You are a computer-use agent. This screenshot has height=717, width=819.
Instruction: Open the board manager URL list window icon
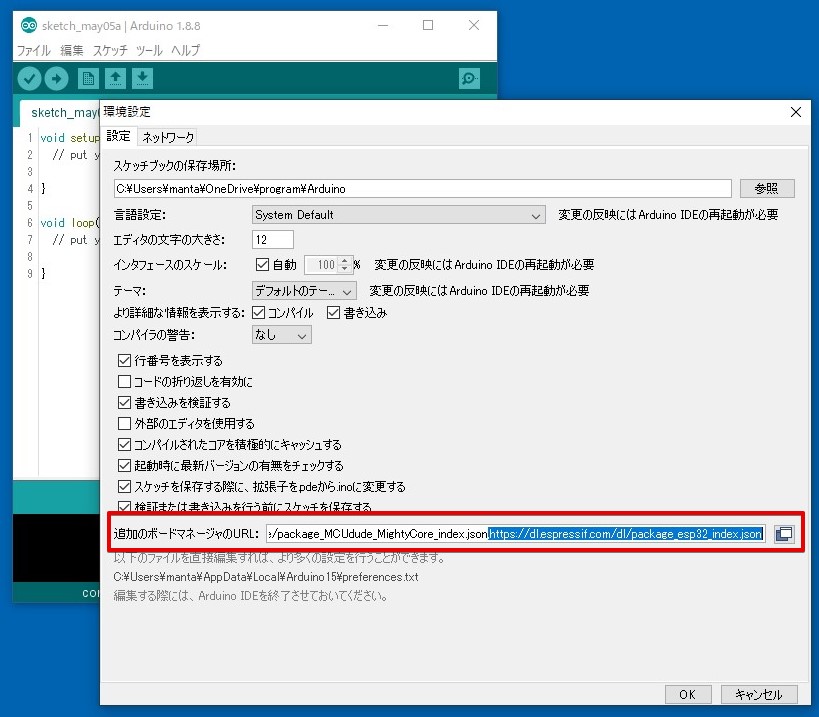click(x=784, y=534)
